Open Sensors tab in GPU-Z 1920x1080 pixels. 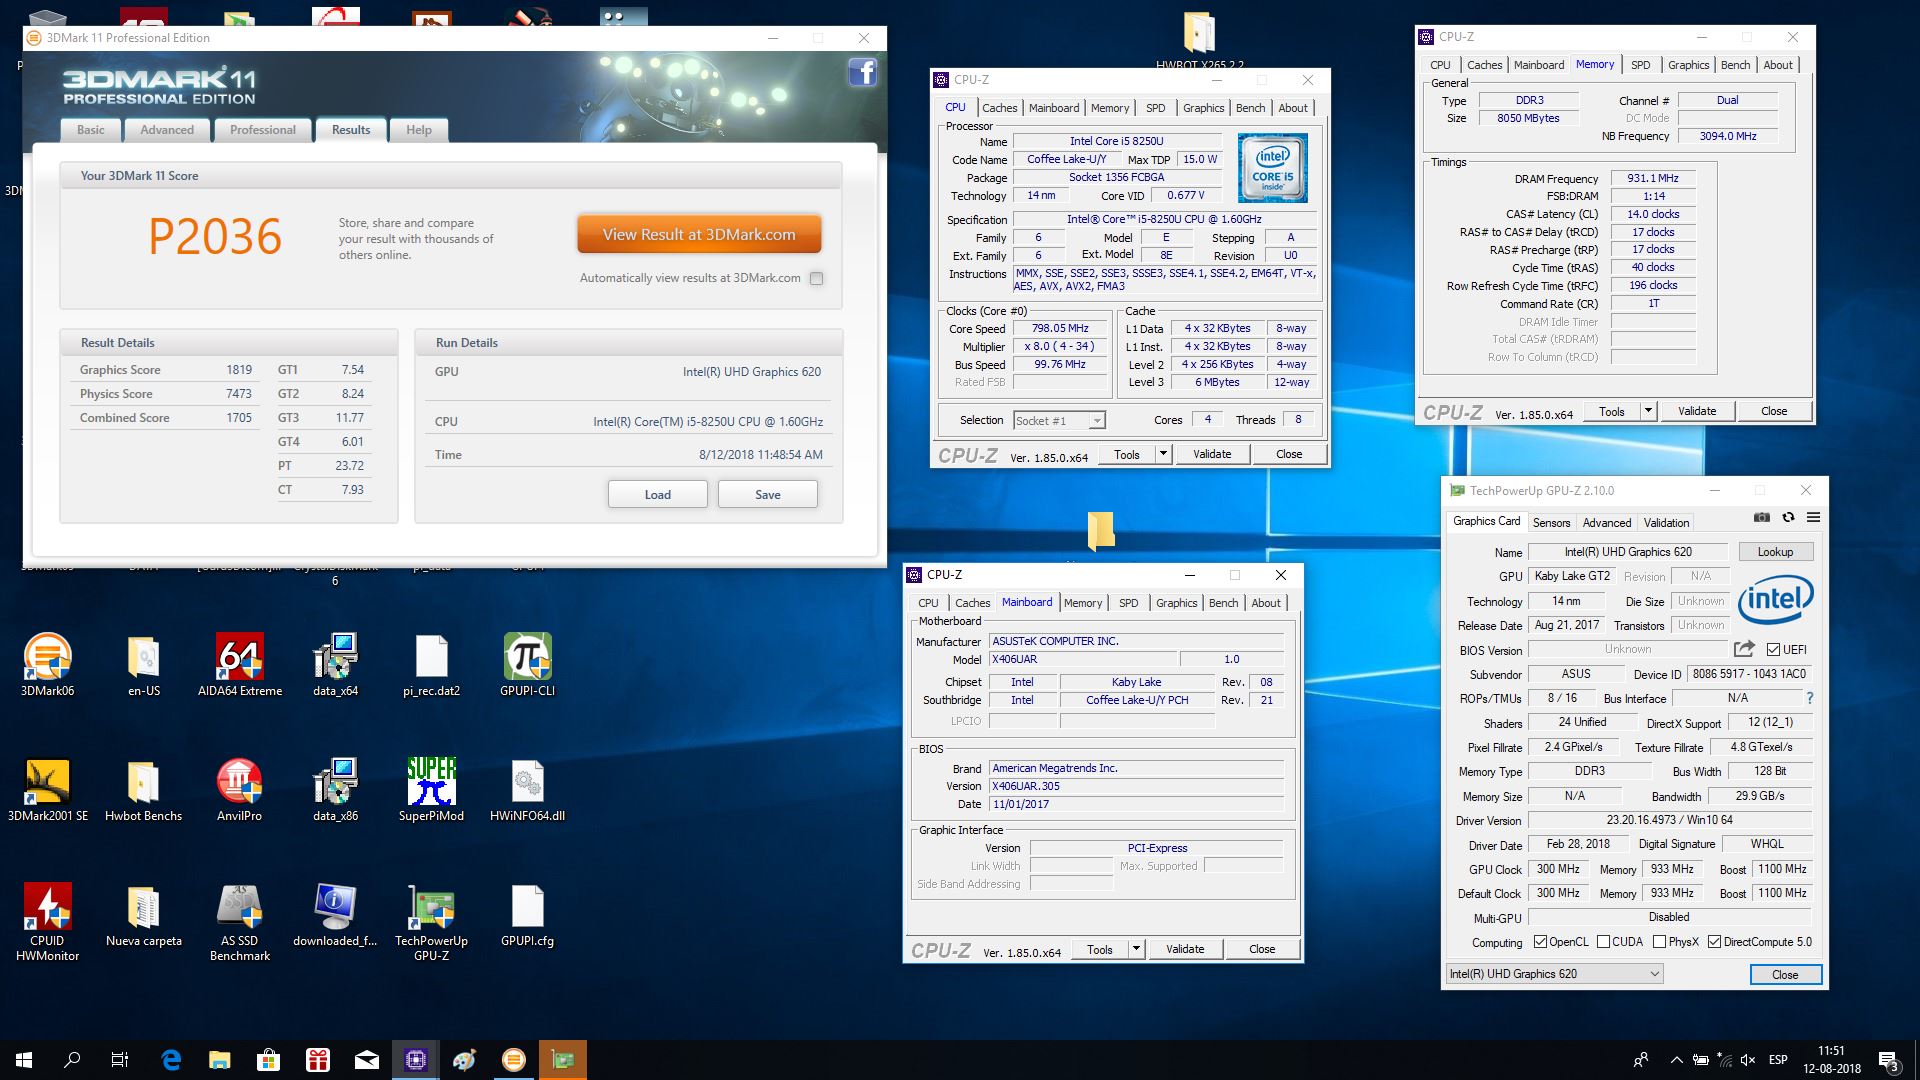point(1551,523)
